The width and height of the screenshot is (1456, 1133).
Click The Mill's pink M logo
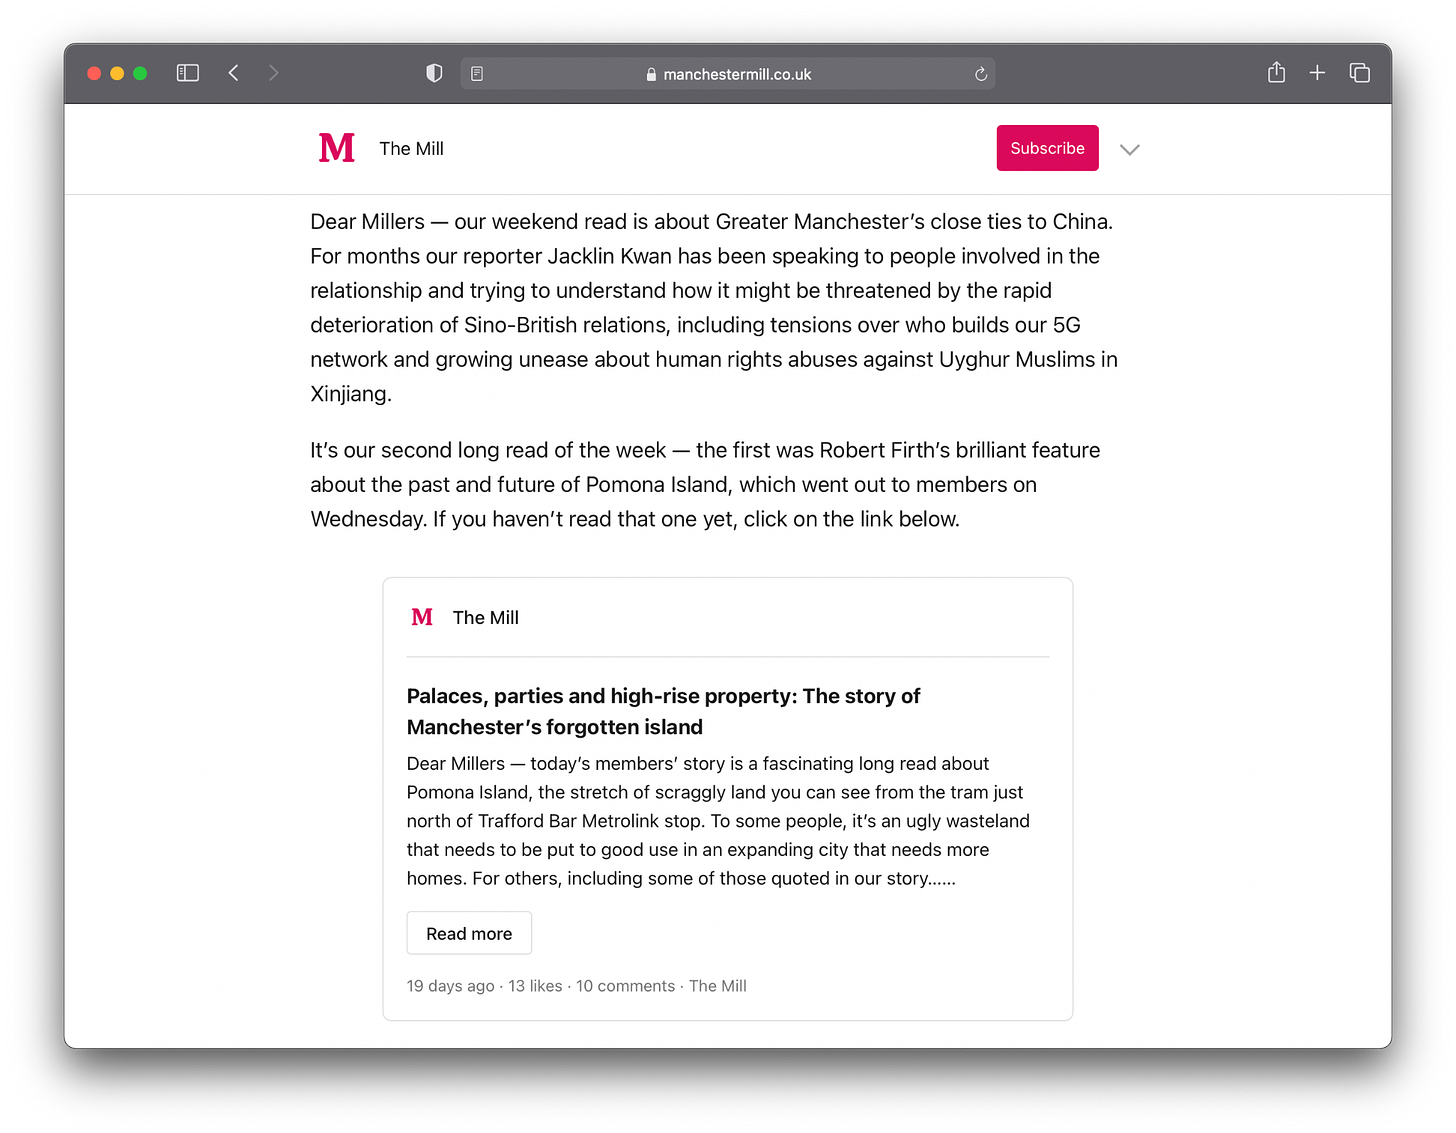[336, 147]
